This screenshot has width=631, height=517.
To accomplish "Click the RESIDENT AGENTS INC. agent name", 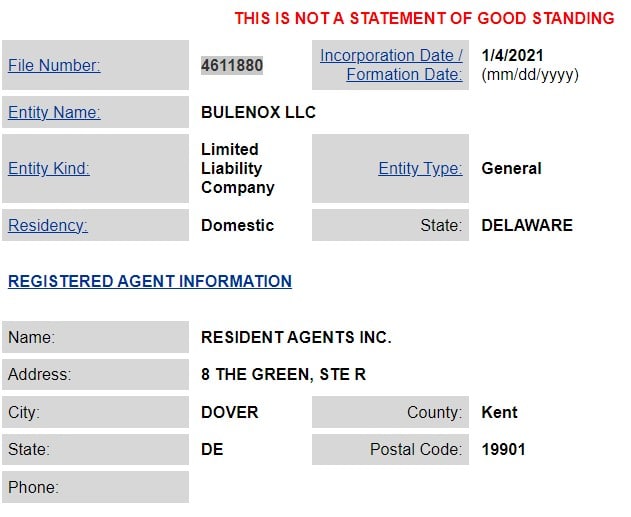I will point(296,338).
